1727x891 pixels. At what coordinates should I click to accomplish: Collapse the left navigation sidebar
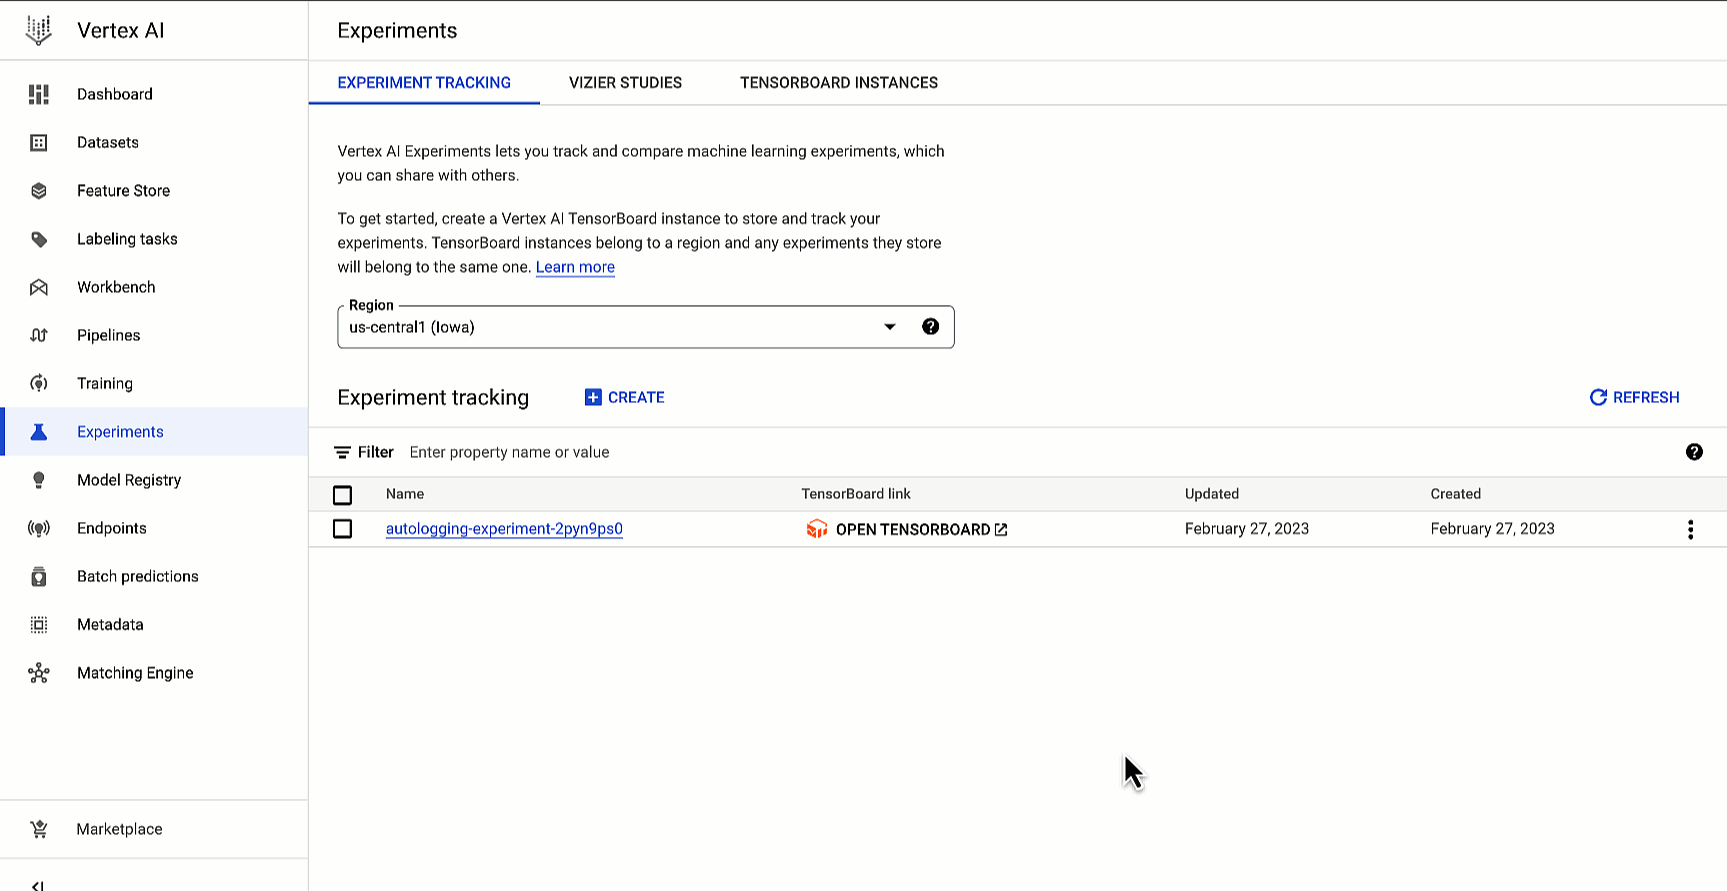point(38,885)
